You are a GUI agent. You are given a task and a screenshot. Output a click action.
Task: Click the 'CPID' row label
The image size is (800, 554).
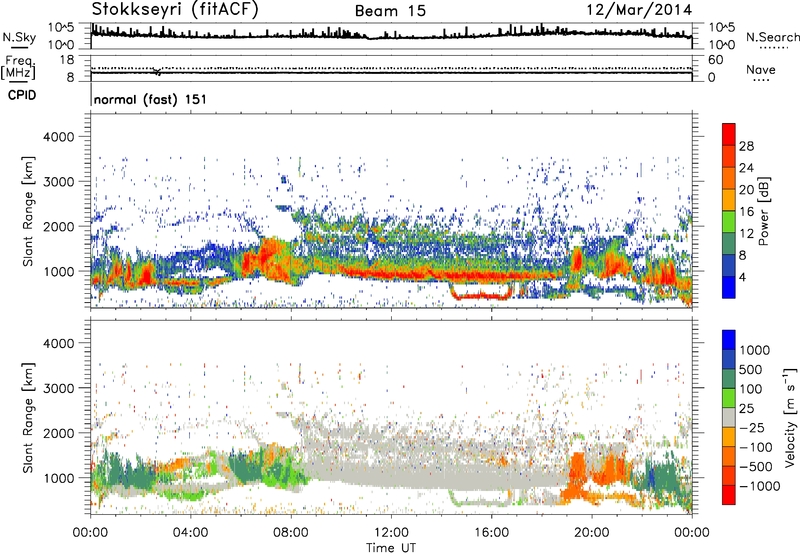(x=22, y=95)
